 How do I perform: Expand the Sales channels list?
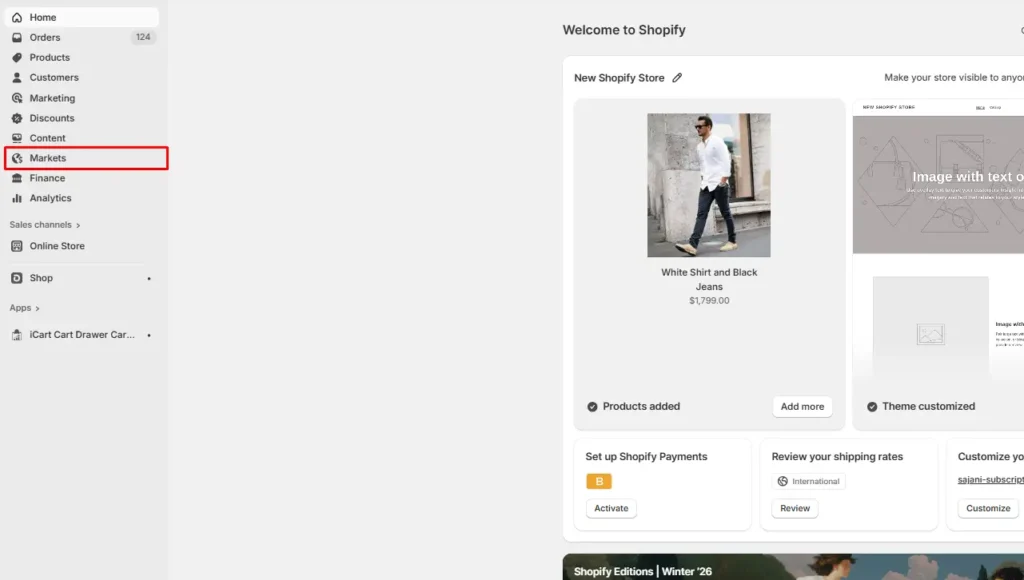coord(44,224)
